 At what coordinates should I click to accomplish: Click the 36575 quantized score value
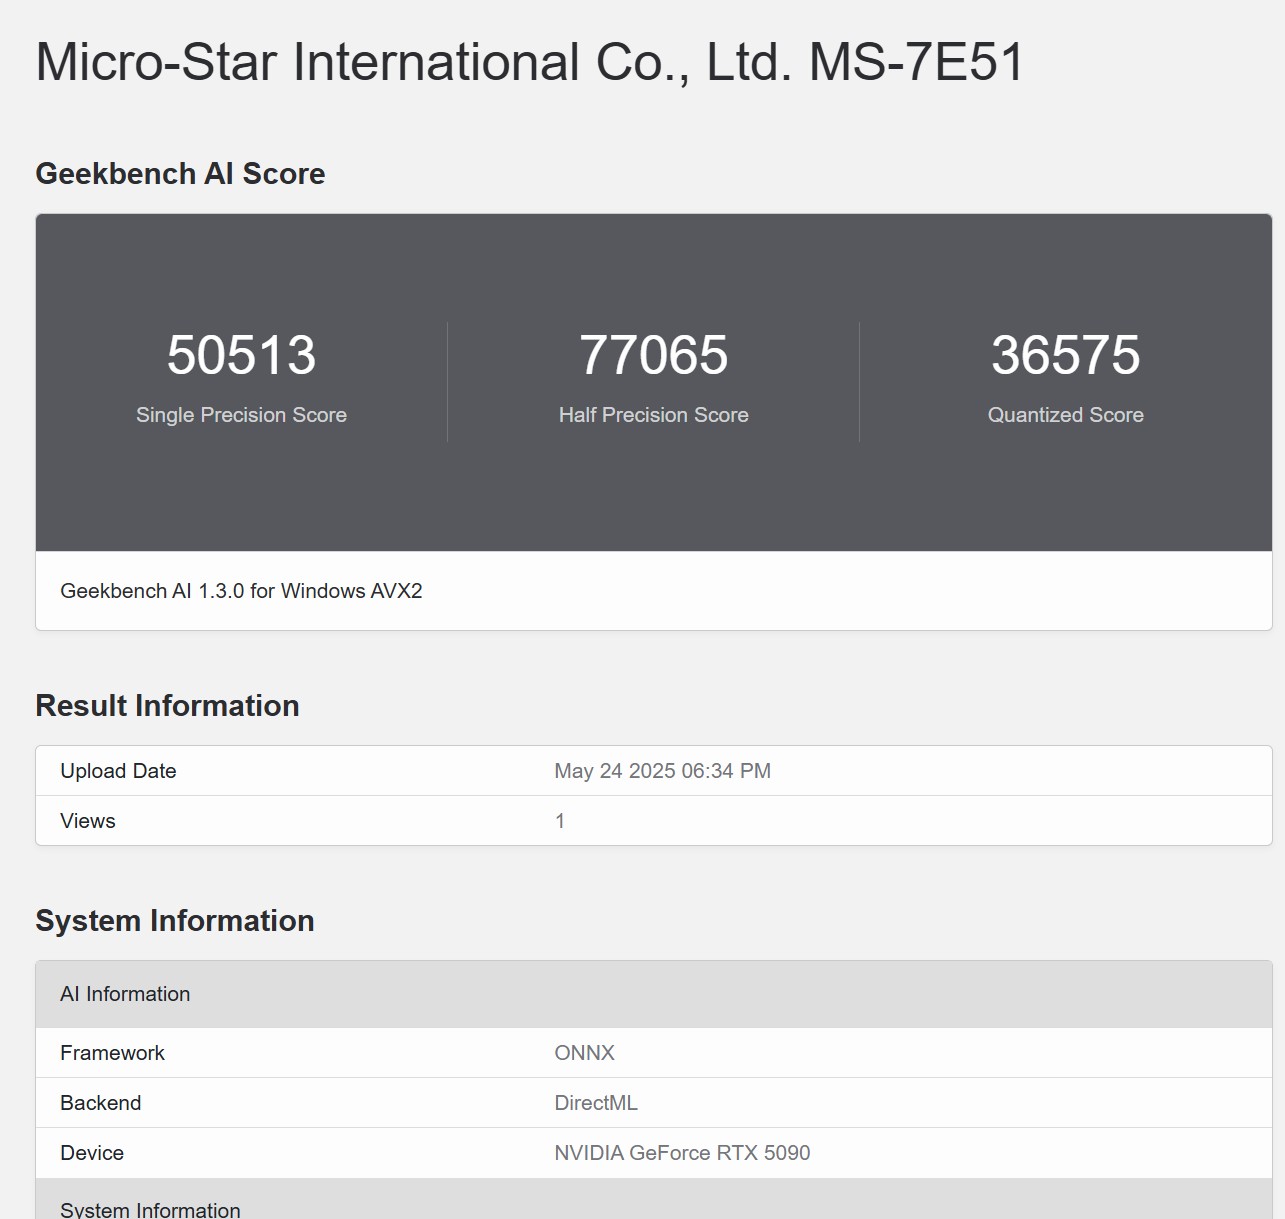tap(1065, 355)
